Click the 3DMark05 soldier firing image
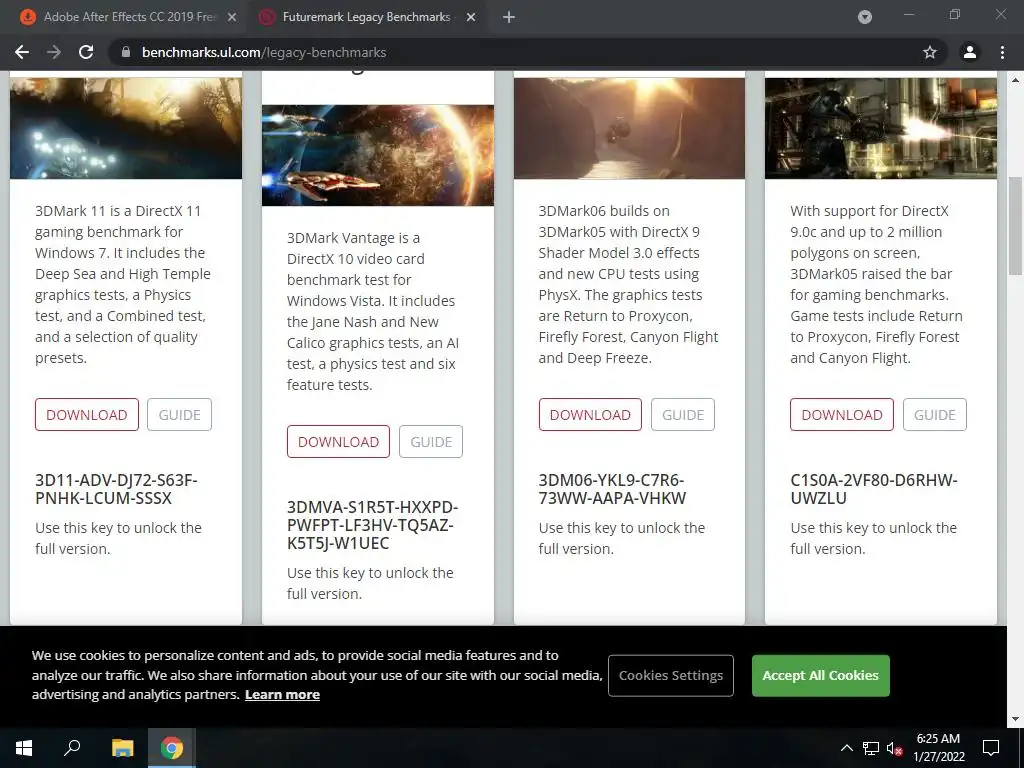1024x768 pixels. tap(881, 128)
